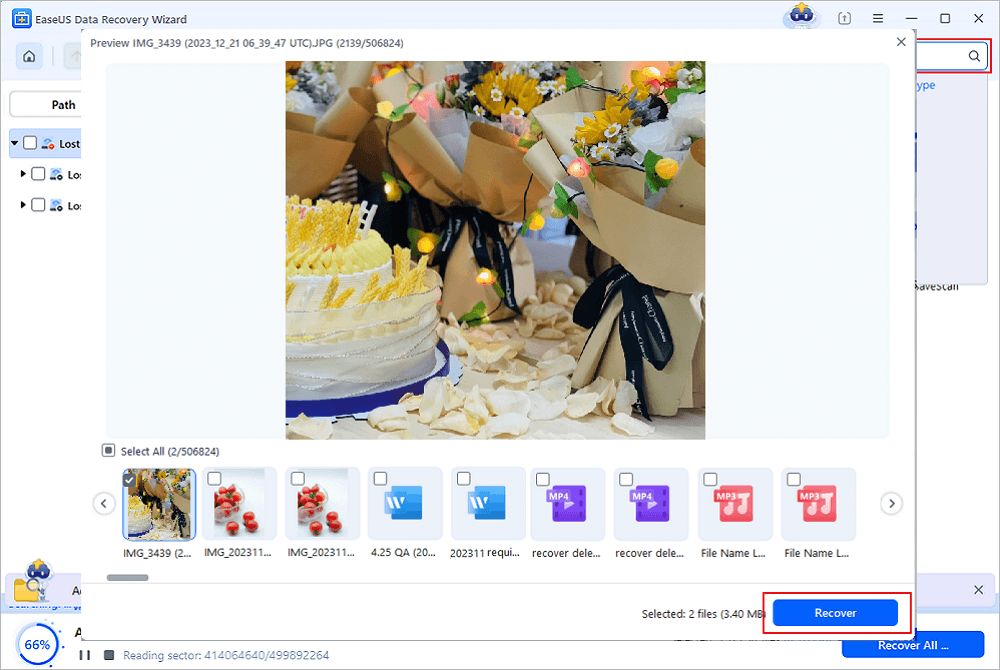This screenshot has width=1000, height=670.
Task: Click the robot assistant avatar icon
Action: coord(802,16)
